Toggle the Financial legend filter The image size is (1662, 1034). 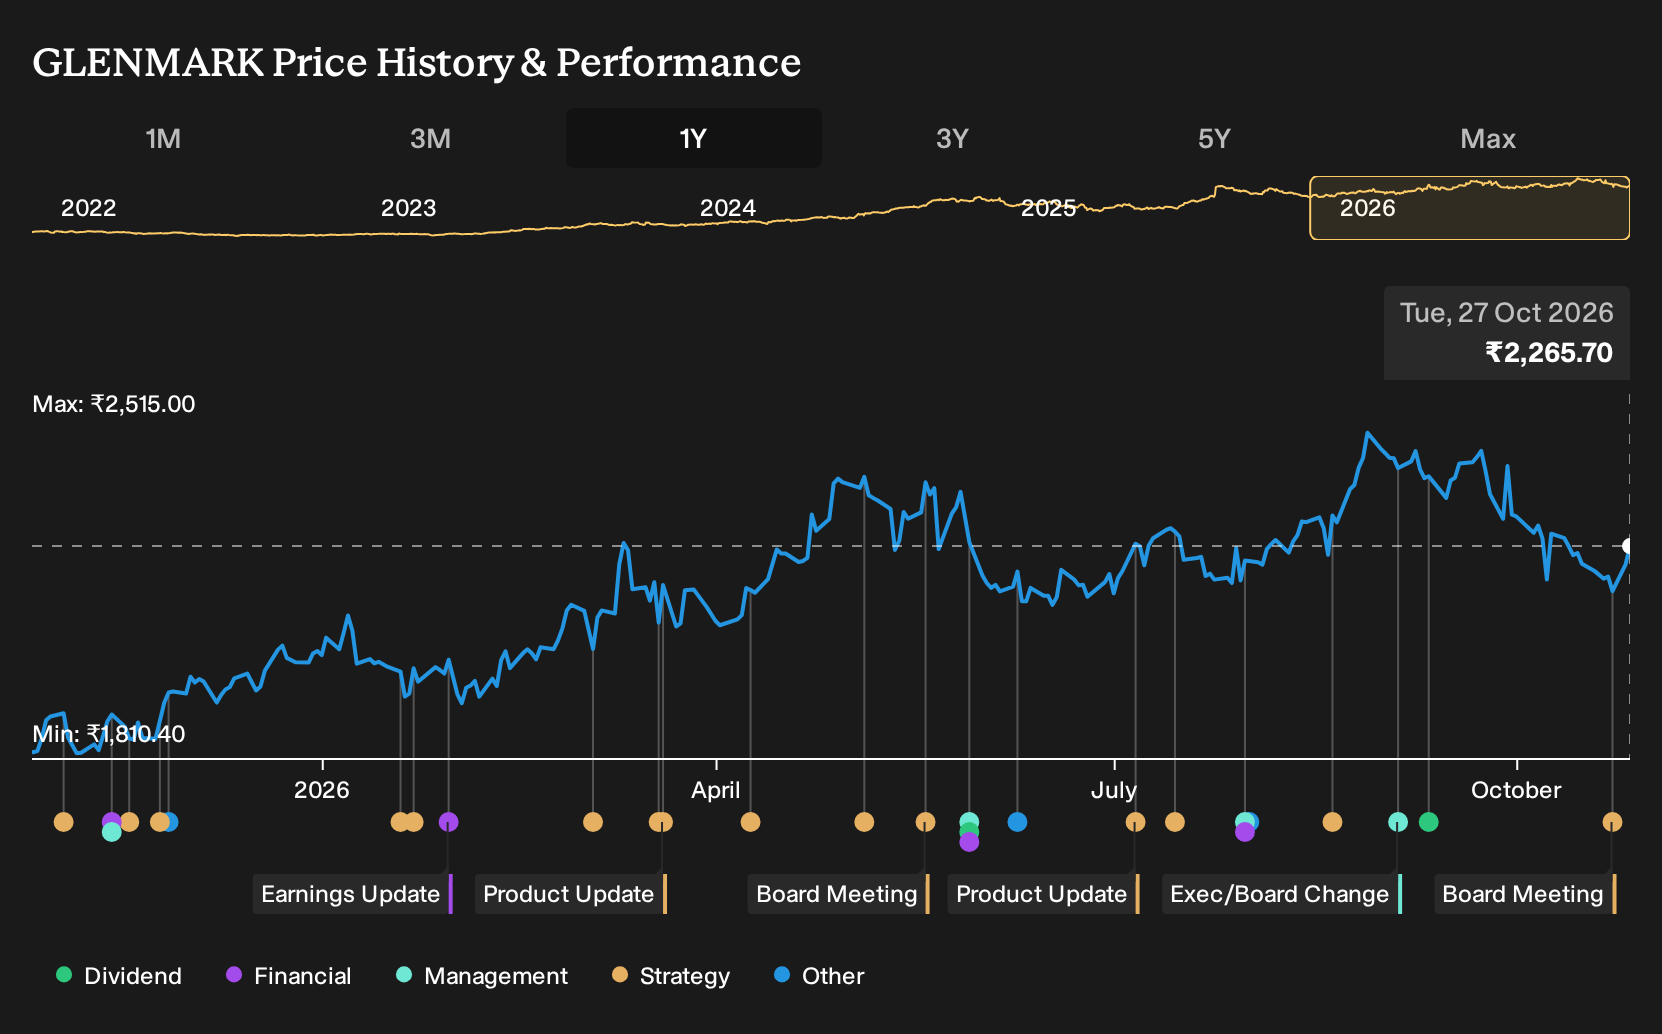(289, 976)
